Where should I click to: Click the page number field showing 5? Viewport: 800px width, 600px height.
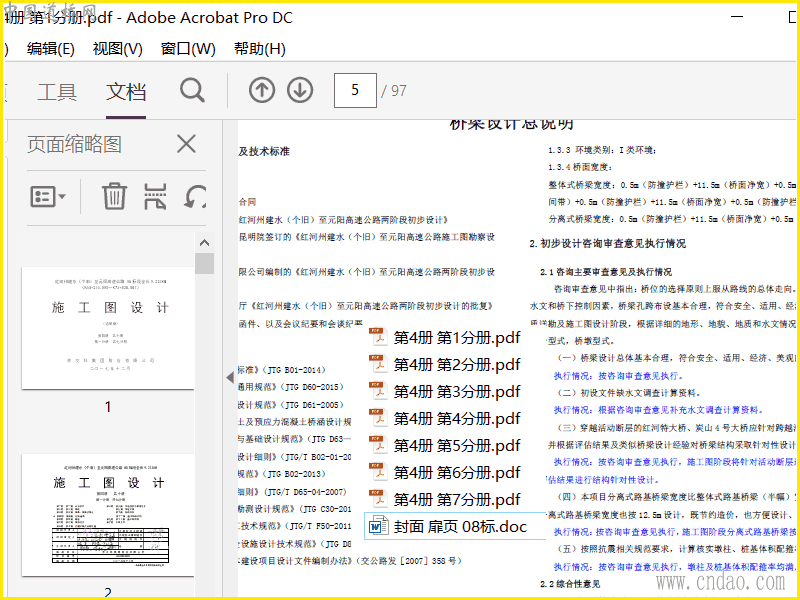(355, 90)
